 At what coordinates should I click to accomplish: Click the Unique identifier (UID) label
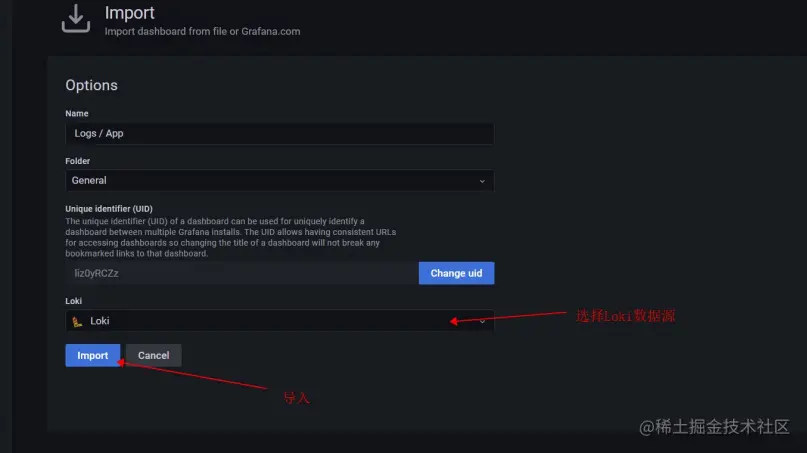tap(109, 209)
